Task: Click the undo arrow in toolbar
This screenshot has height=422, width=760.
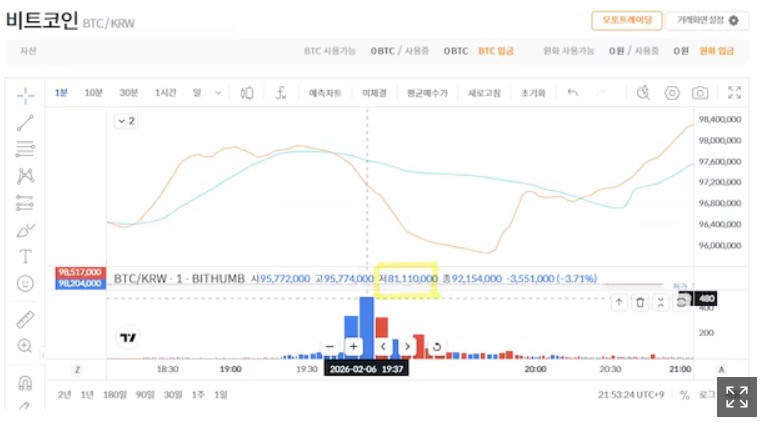Action: [x=572, y=92]
